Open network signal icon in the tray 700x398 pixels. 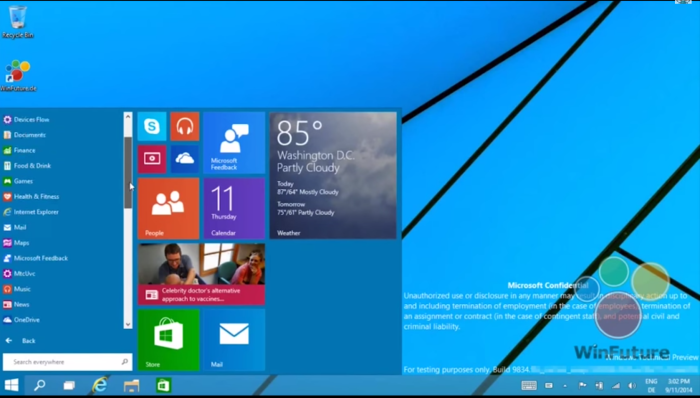(616, 386)
